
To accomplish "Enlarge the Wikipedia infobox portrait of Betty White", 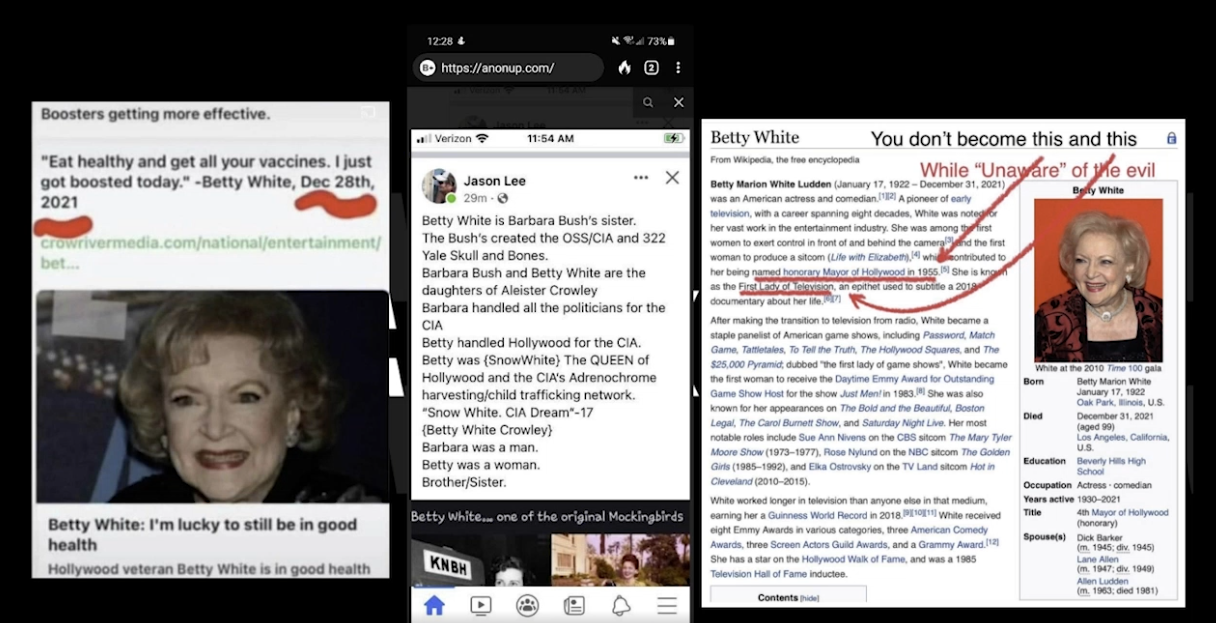I will pyautogui.click(x=1098, y=279).
